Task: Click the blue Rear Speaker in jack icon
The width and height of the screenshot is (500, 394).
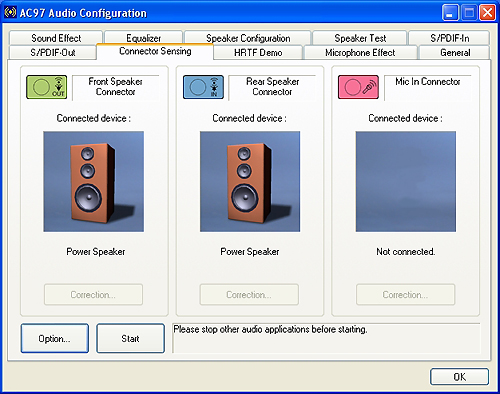Action: pos(203,87)
